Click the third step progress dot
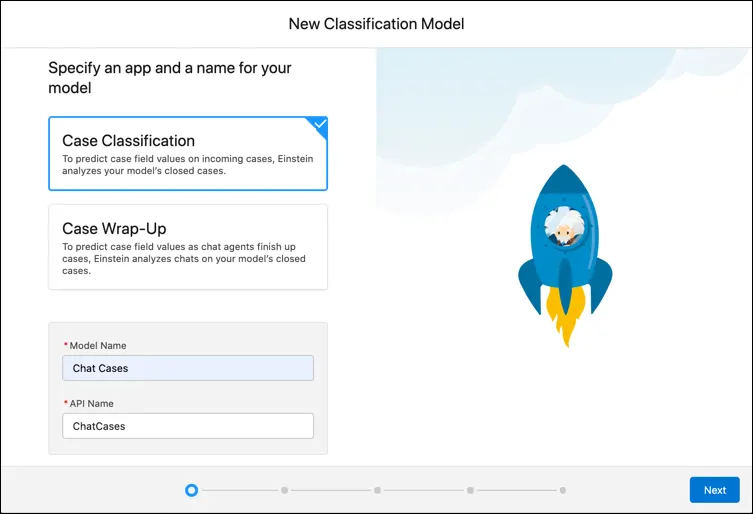The image size is (753, 514). point(377,490)
